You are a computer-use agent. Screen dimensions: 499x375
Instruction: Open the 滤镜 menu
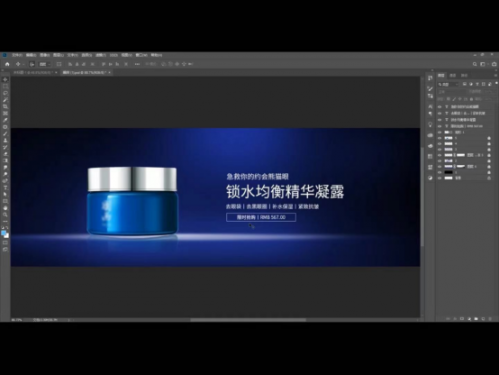100,55
